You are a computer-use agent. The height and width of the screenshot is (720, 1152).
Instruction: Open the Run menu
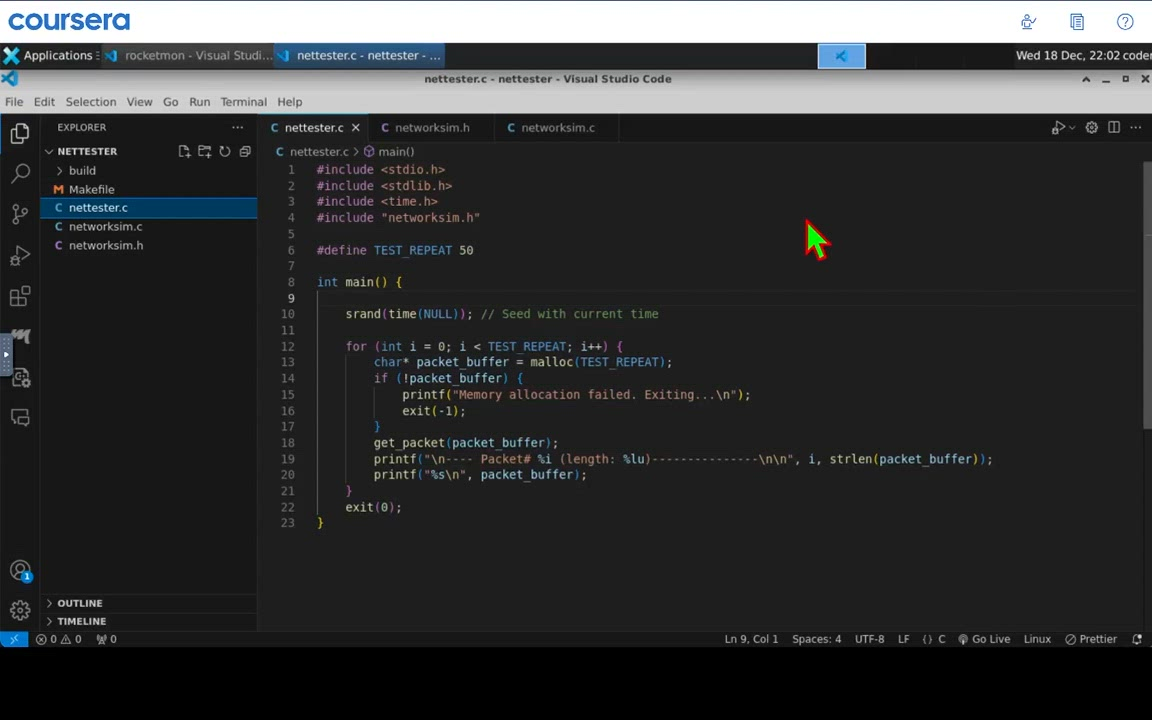[x=199, y=102]
